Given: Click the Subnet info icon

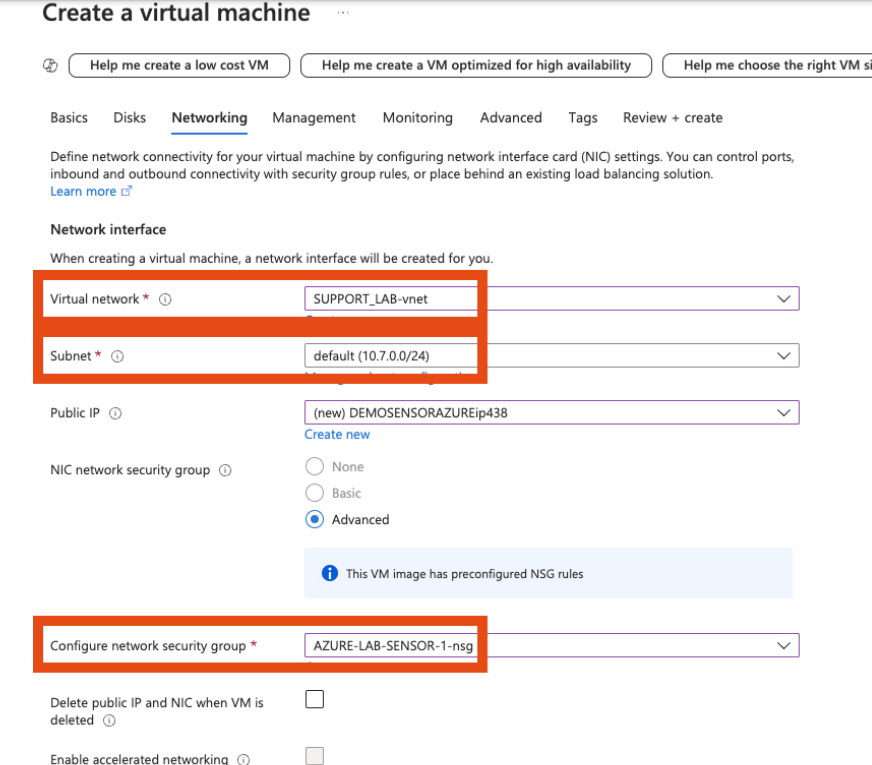Looking at the screenshot, I should pyautogui.click(x=117, y=356).
